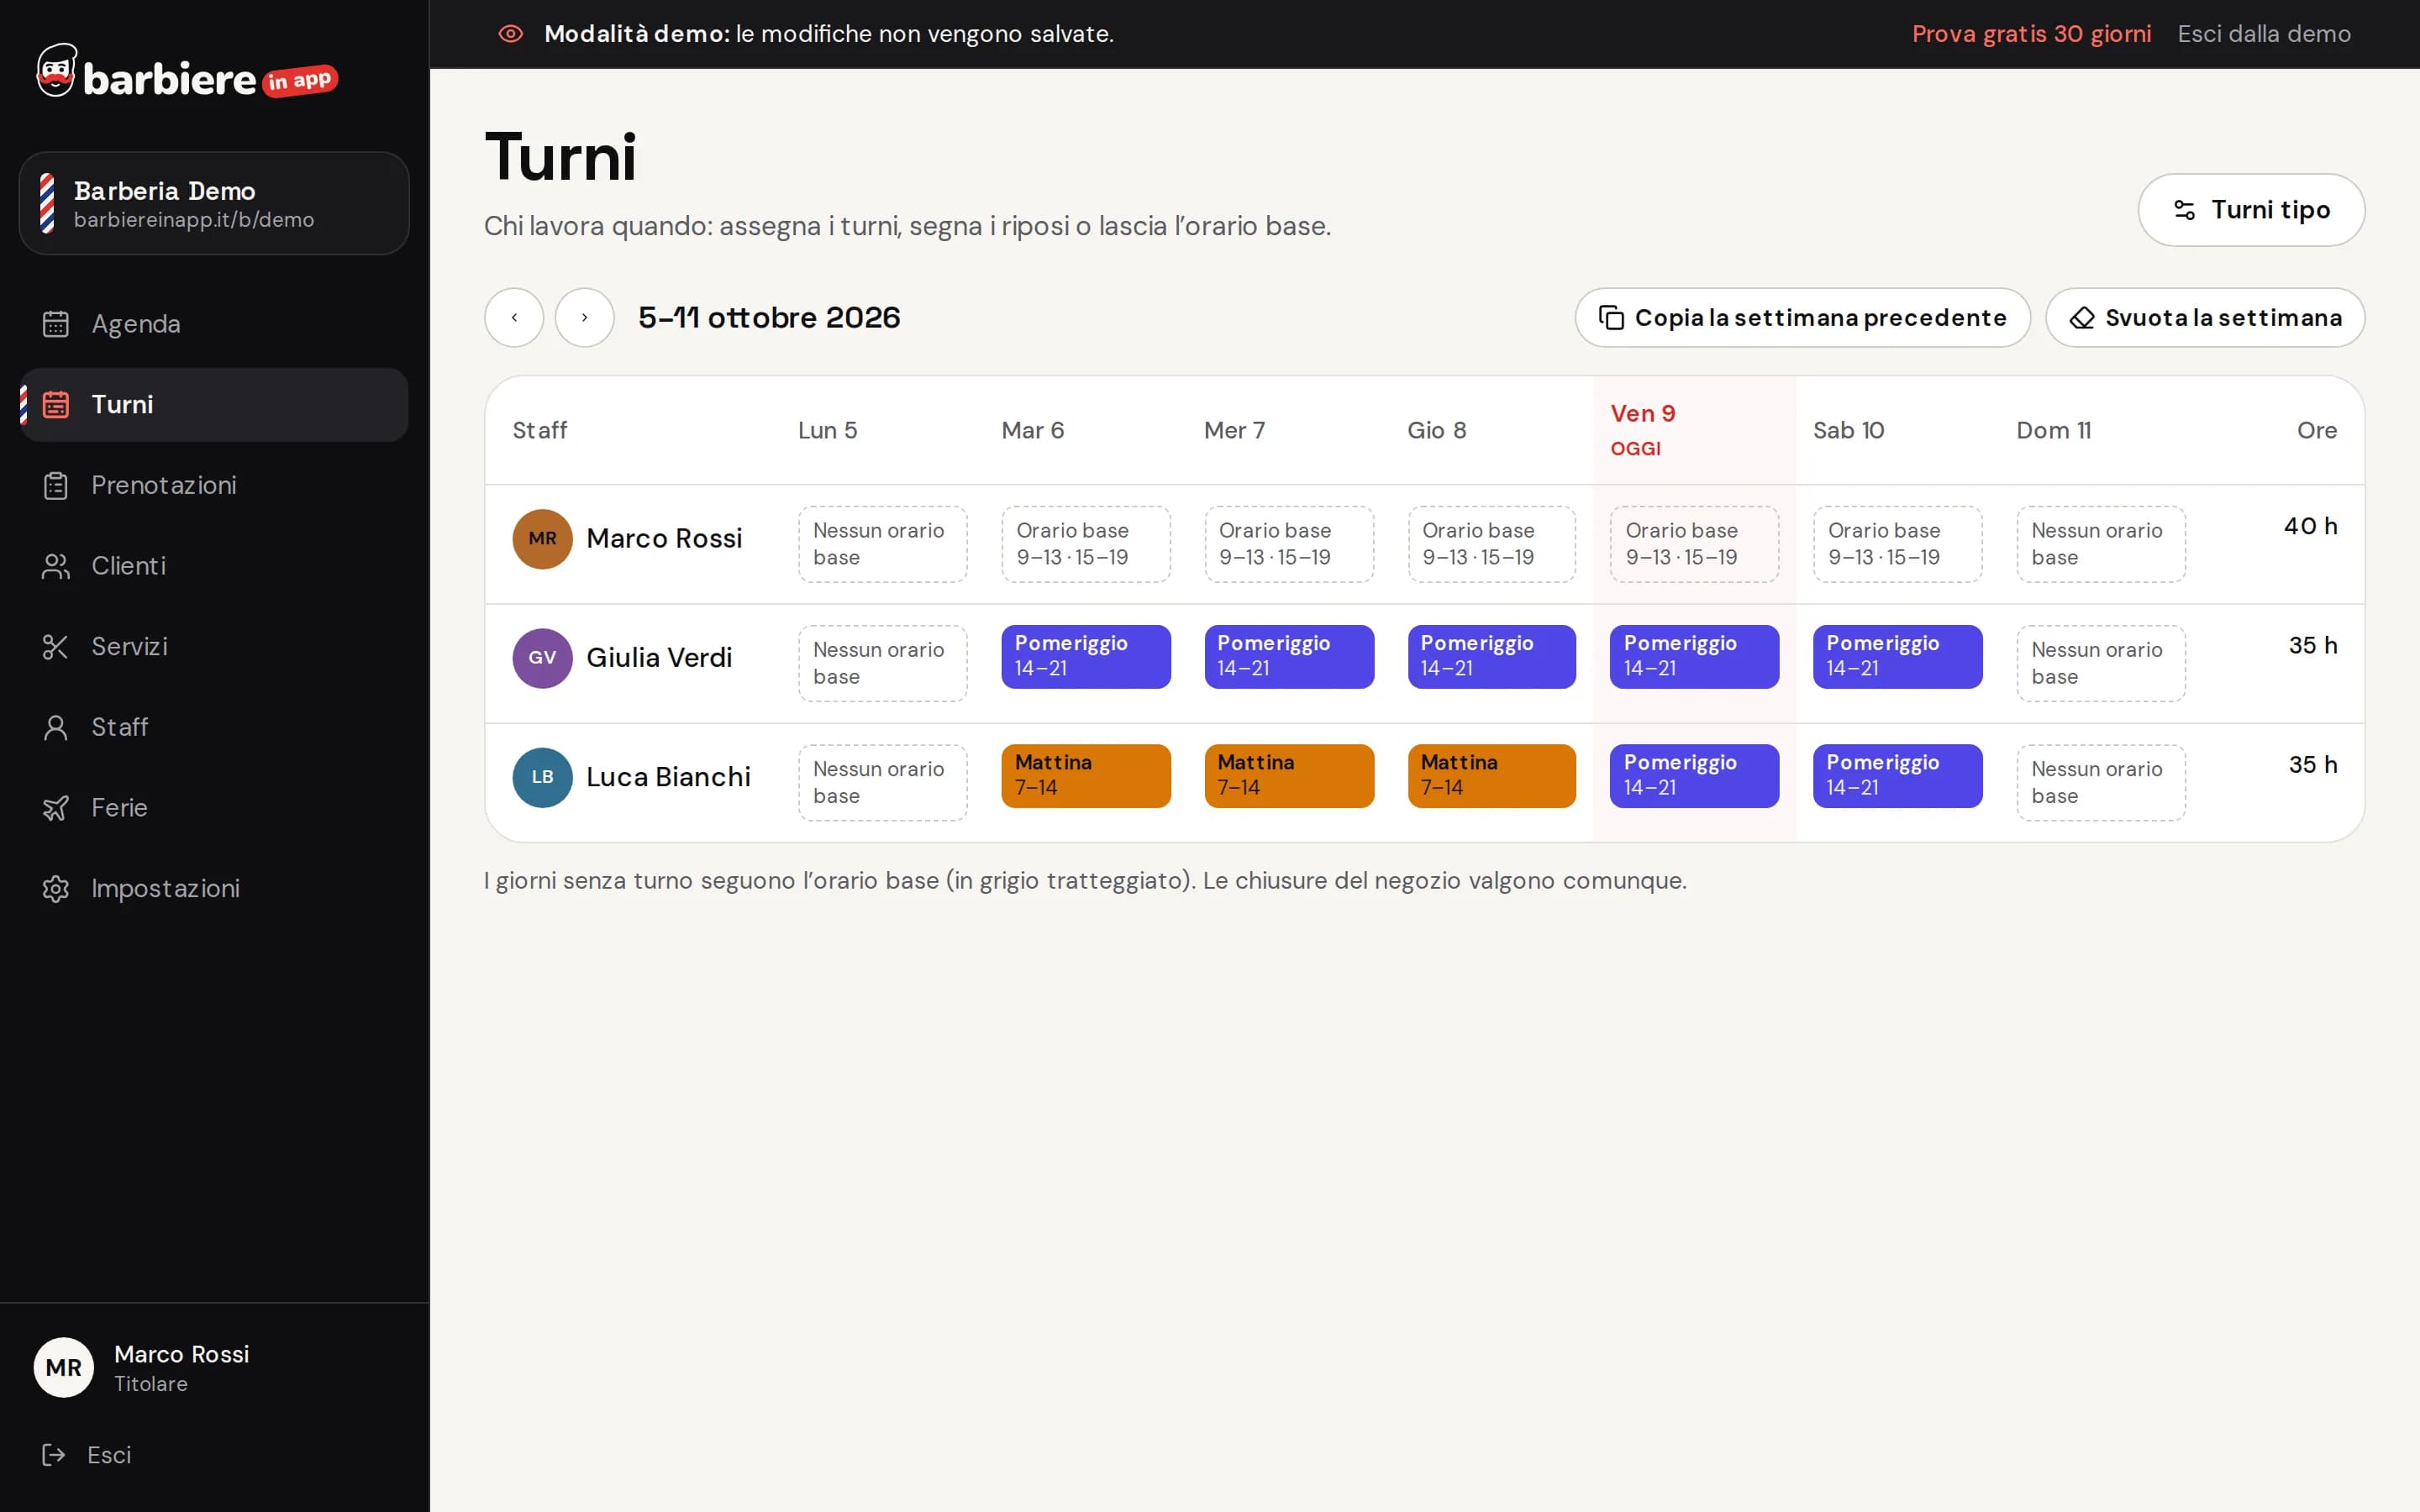The image size is (2420, 1512).
Task: Open the Barberia Demo shop card
Action: pyautogui.click(x=214, y=203)
